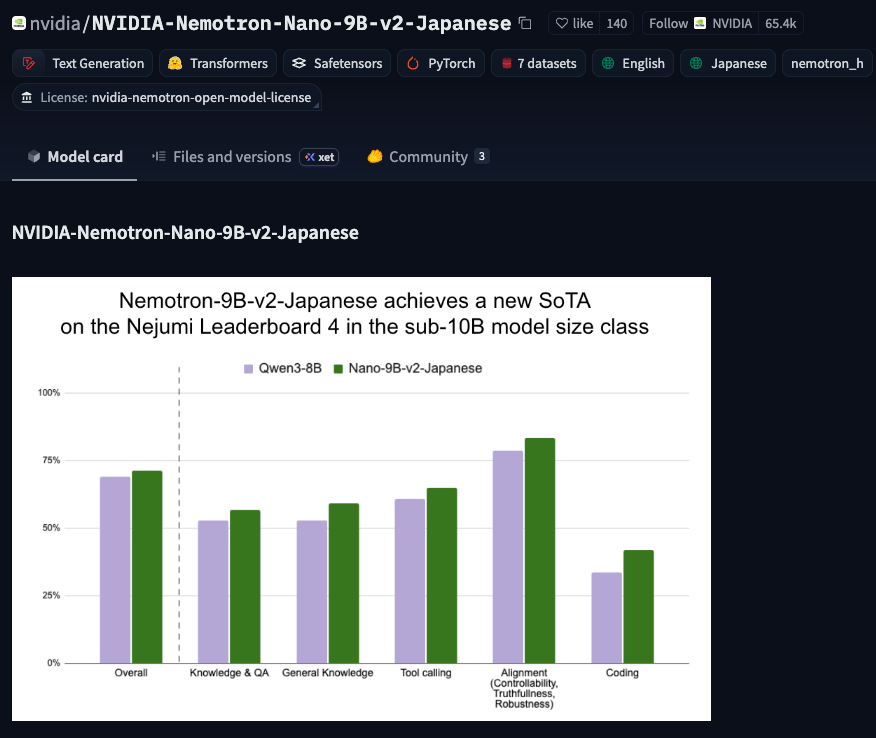Select the PyTorch tag
Image resolution: width=876 pixels, height=738 pixels.
(441, 63)
